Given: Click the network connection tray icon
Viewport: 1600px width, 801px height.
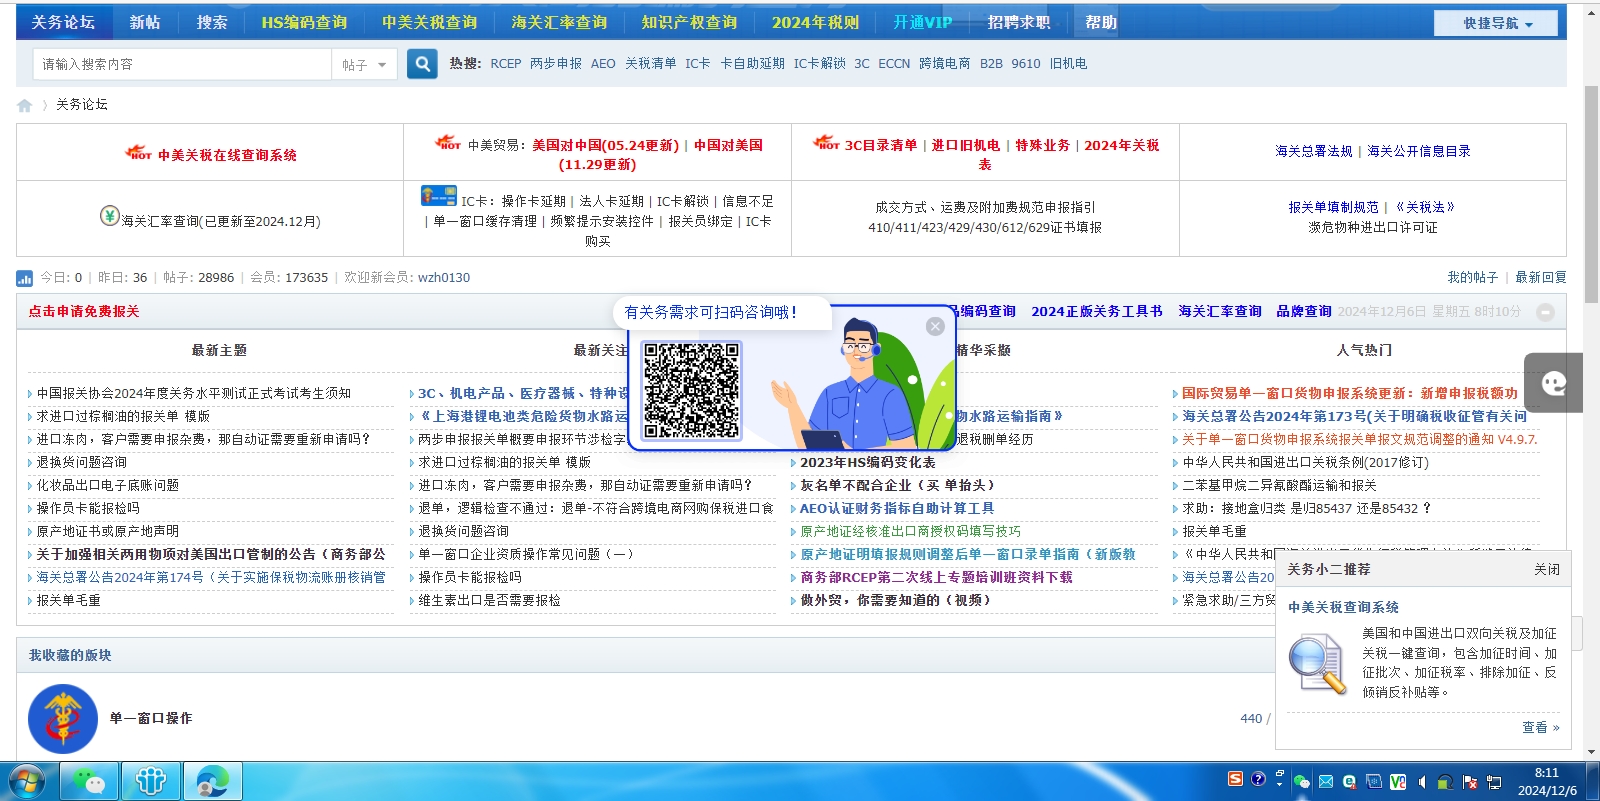Looking at the screenshot, I should (x=1494, y=782).
